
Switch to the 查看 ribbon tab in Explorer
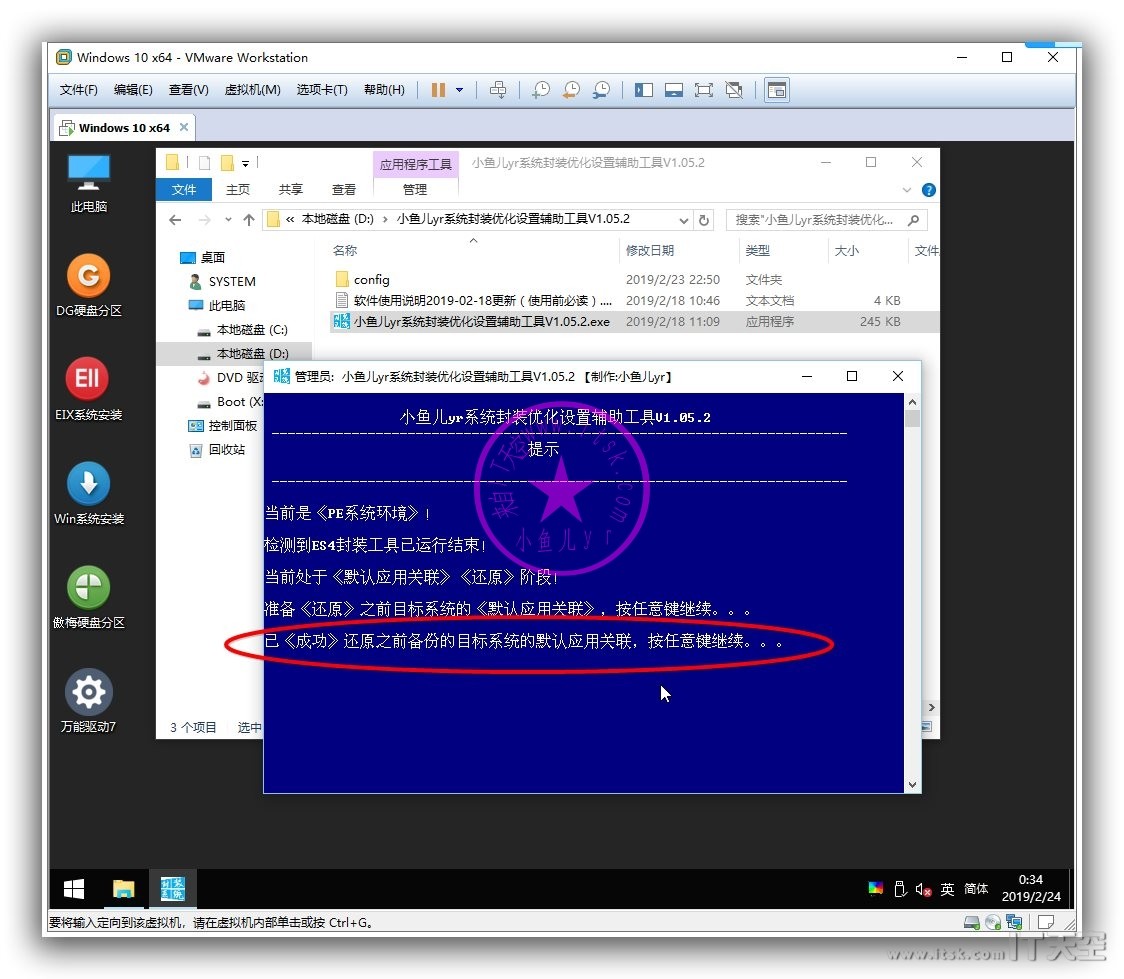coord(343,189)
